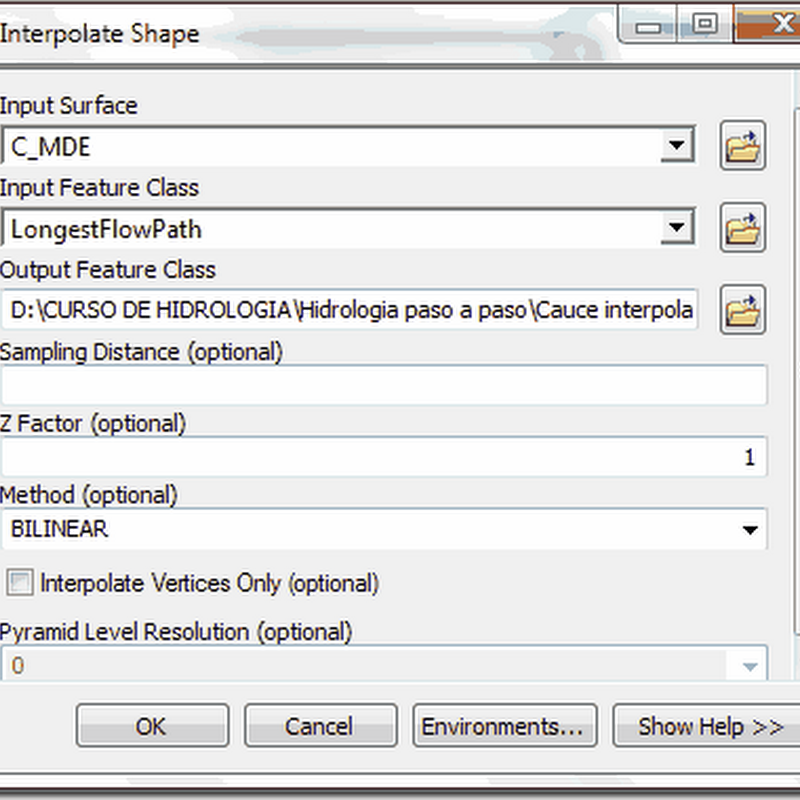Viewport: 800px width, 800px height.
Task: Open the Environments settings
Action: tap(505, 726)
